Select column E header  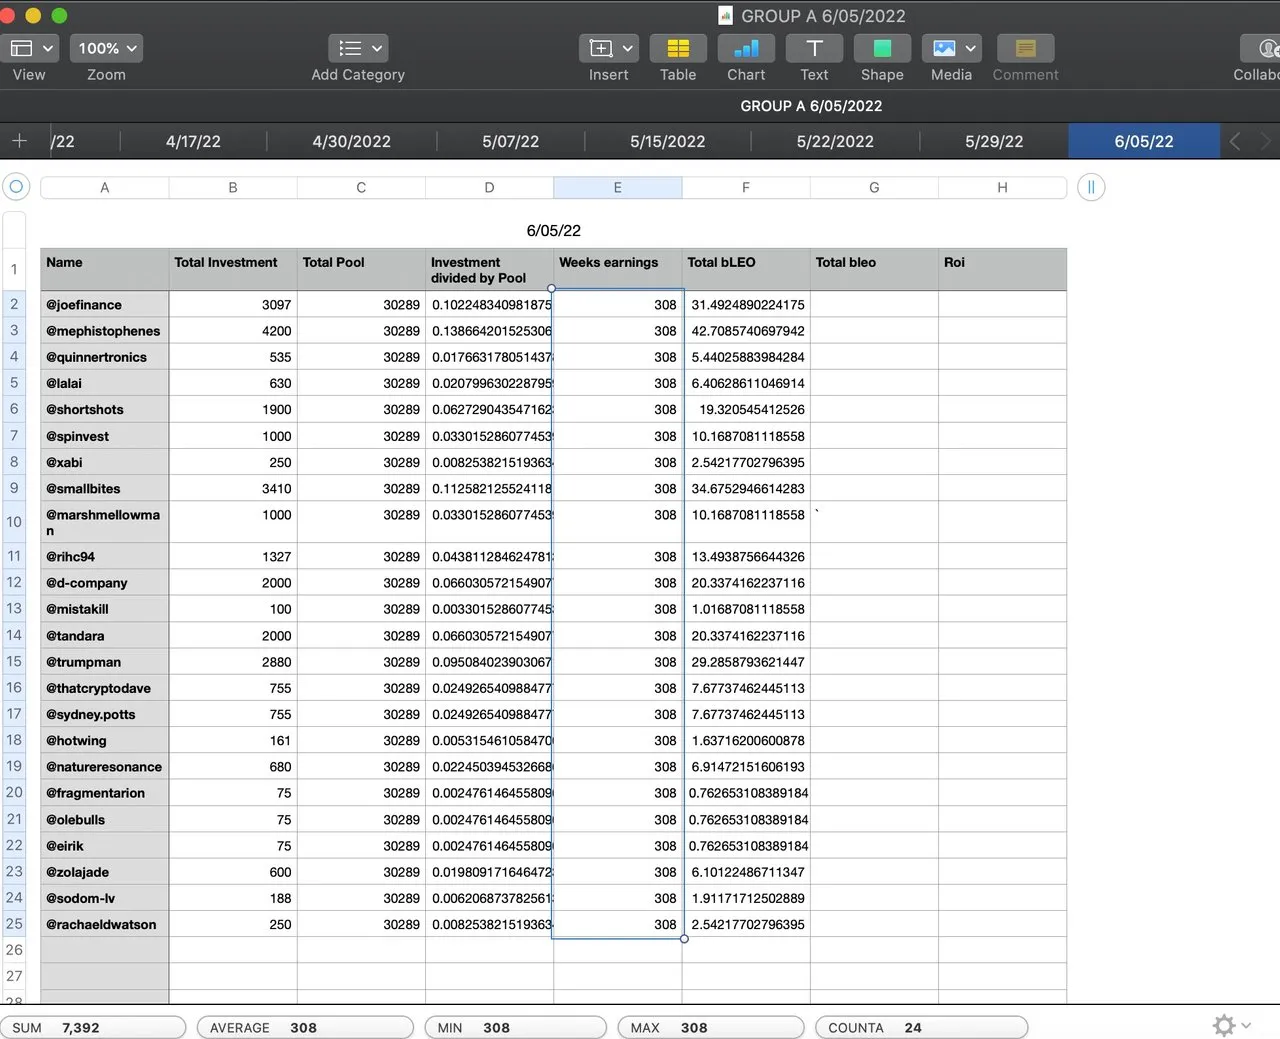617,187
